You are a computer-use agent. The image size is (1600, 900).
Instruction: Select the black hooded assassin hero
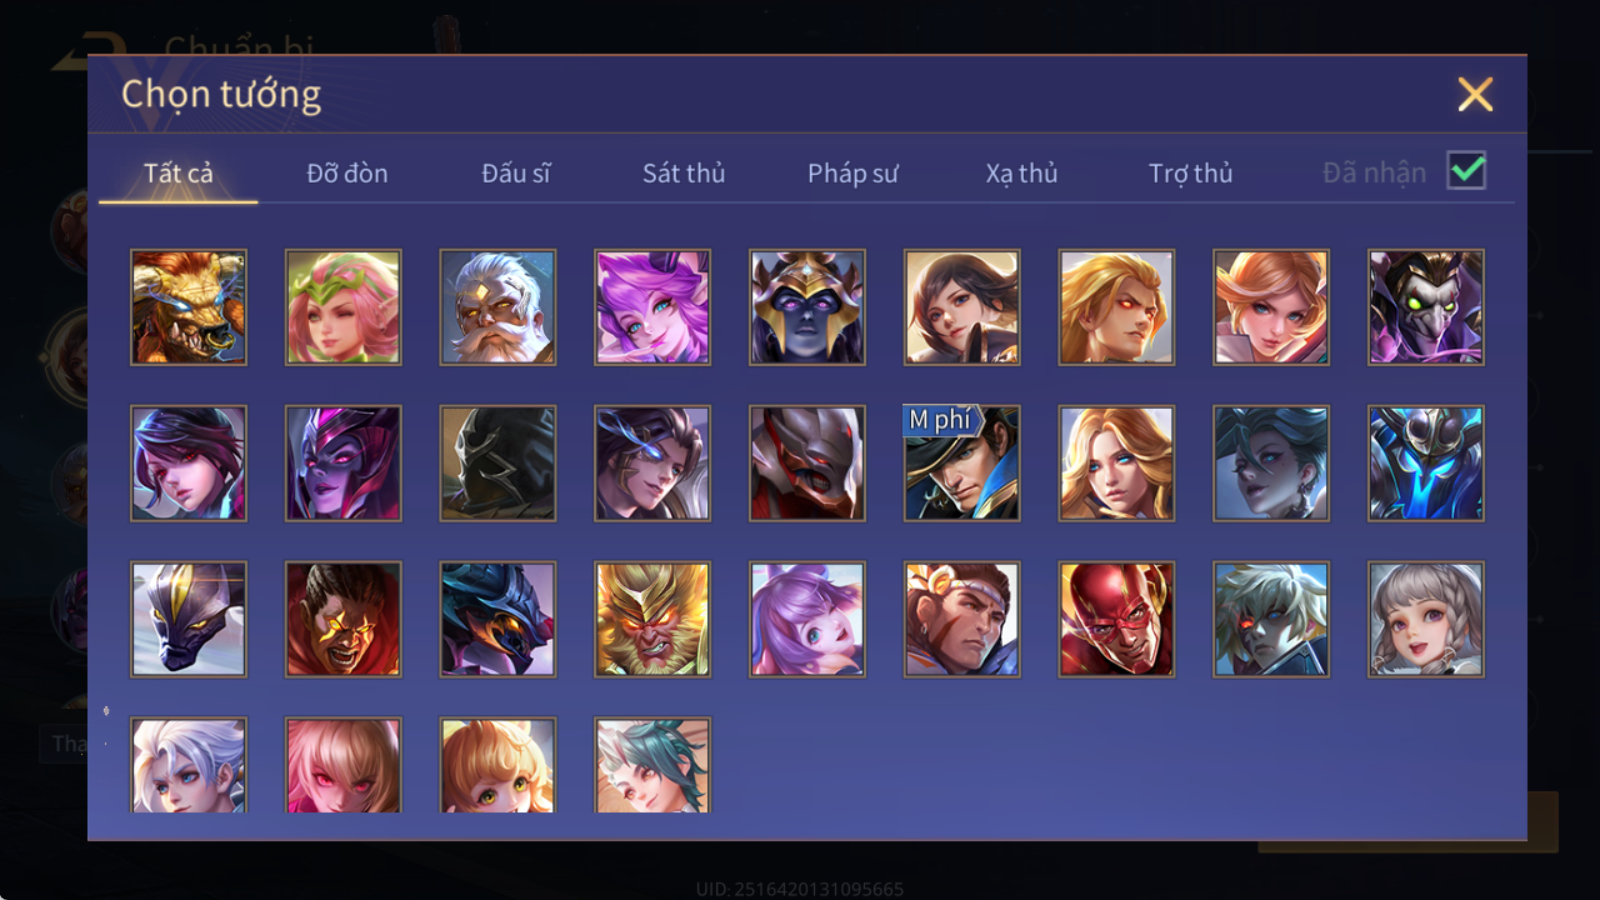click(x=498, y=463)
